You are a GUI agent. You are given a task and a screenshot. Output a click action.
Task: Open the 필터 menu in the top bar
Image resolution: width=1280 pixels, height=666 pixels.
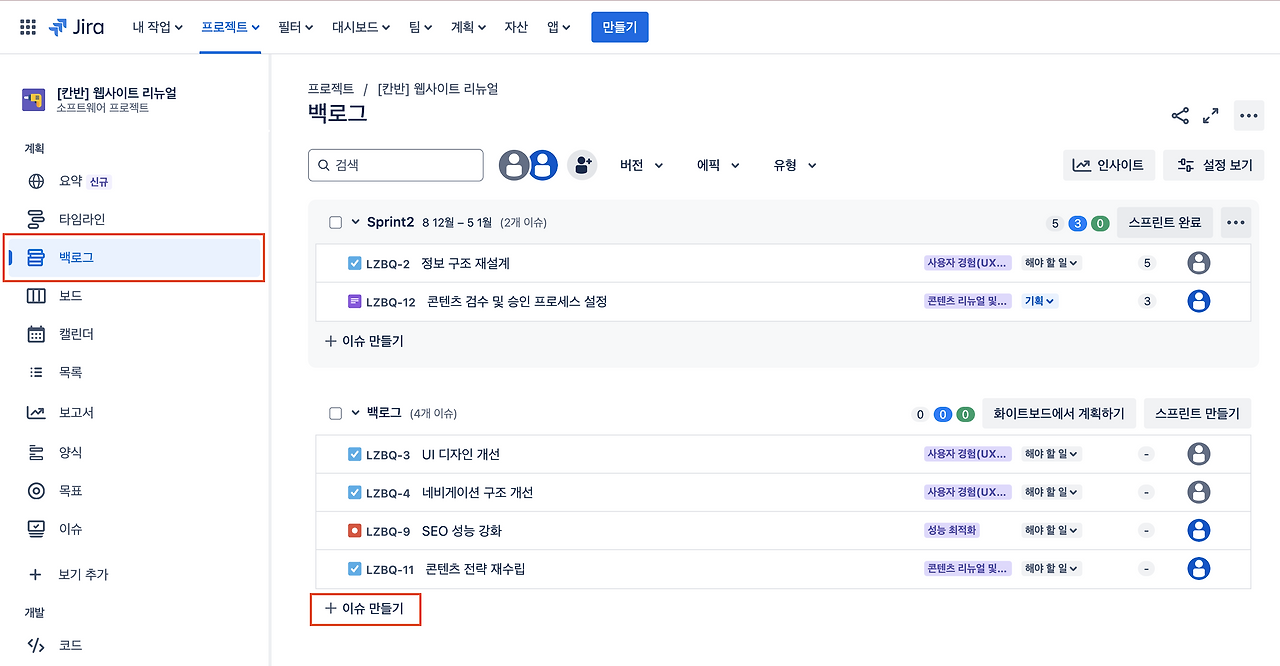tap(294, 27)
